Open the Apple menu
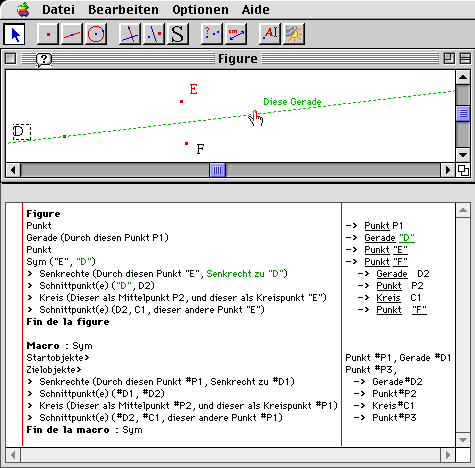 coord(23,9)
